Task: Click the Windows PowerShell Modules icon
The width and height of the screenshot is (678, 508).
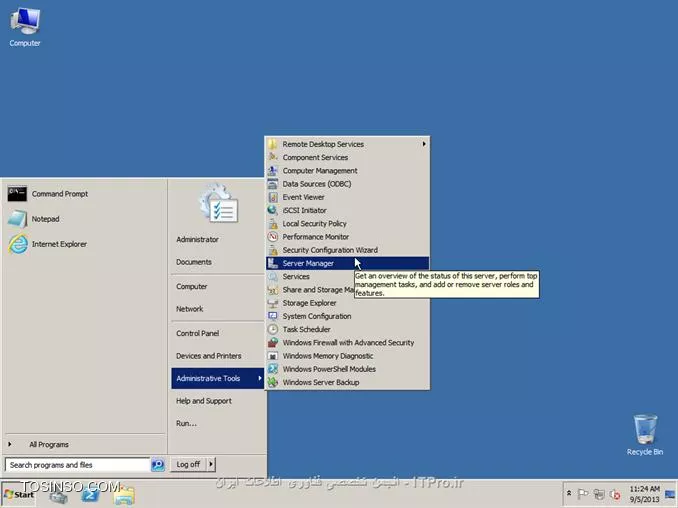Action: pyautogui.click(x=273, y=369)
